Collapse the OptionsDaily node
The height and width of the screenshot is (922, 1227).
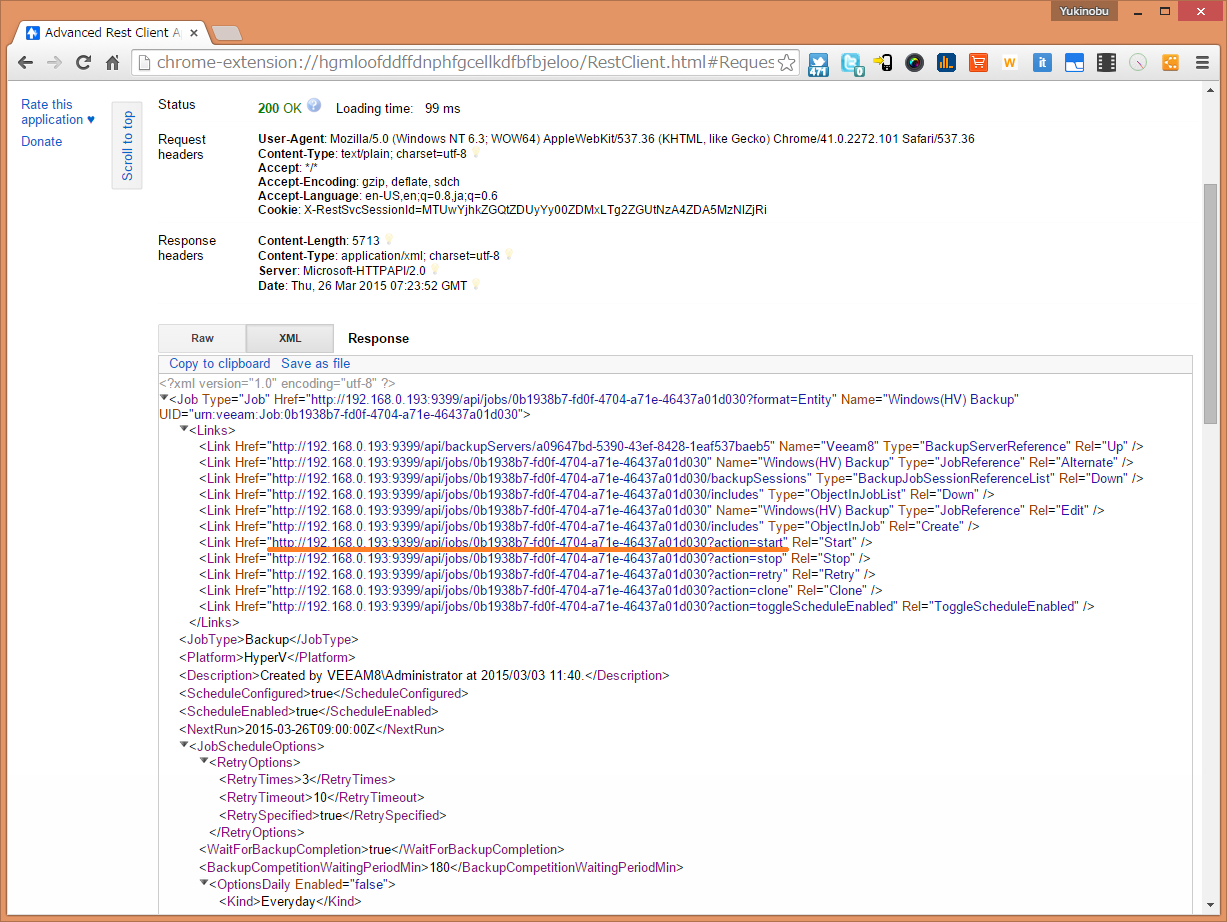(204, 883)
